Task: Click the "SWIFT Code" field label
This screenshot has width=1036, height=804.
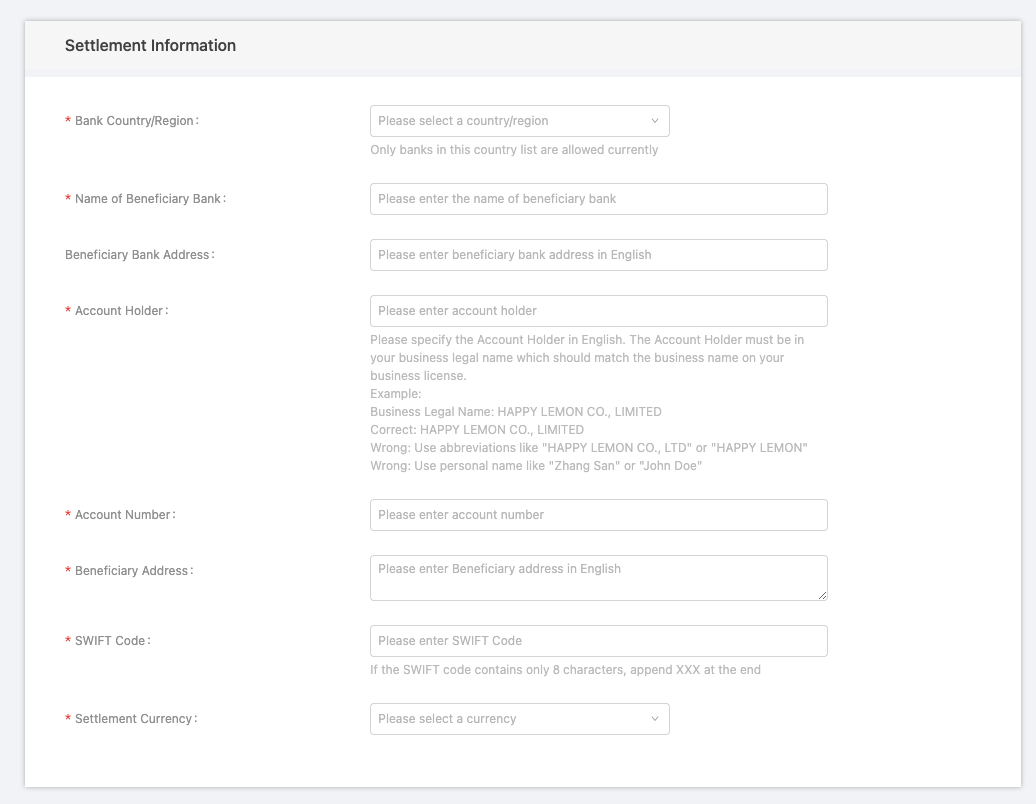Action: click(x=111, y=641)
